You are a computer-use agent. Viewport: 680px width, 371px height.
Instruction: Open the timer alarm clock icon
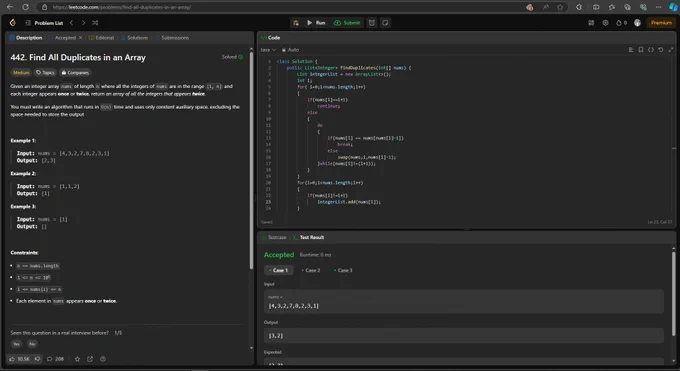(372, 23)
